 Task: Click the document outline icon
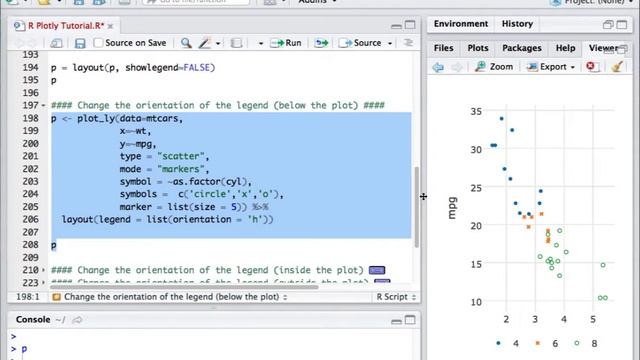point(408,42)
